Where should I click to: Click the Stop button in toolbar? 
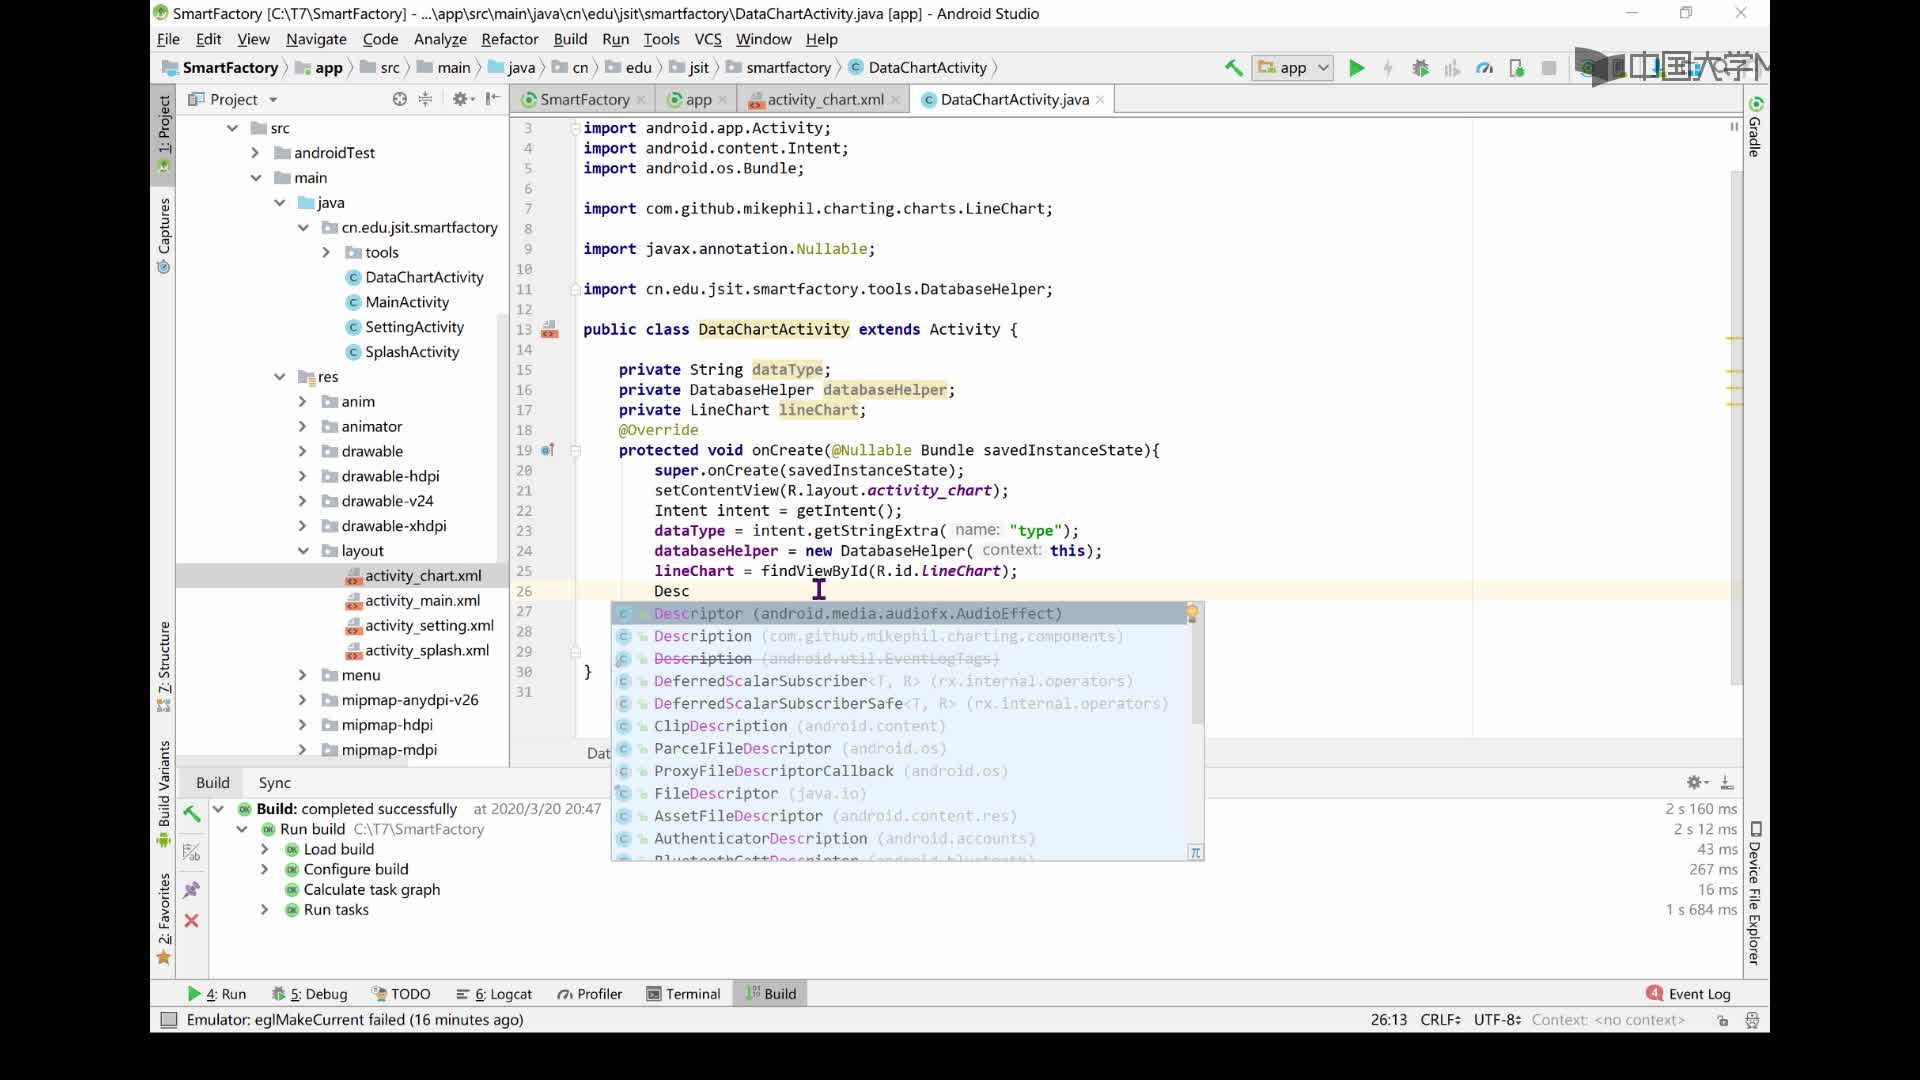coord(1548,68)
